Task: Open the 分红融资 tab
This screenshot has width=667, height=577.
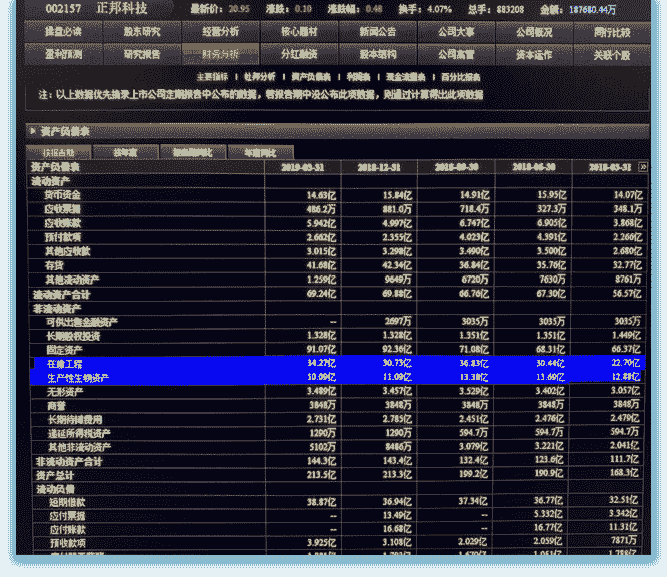Action: tap(296, 55)
